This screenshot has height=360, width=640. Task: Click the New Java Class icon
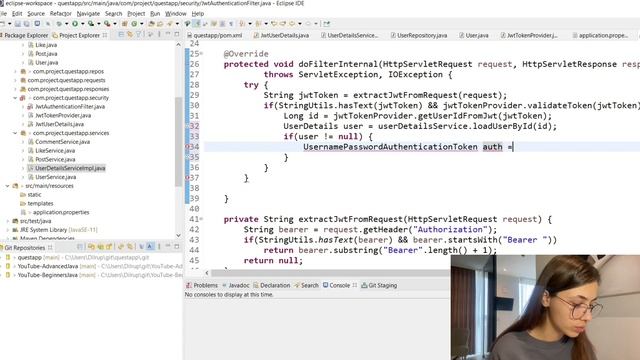point(134,24)
